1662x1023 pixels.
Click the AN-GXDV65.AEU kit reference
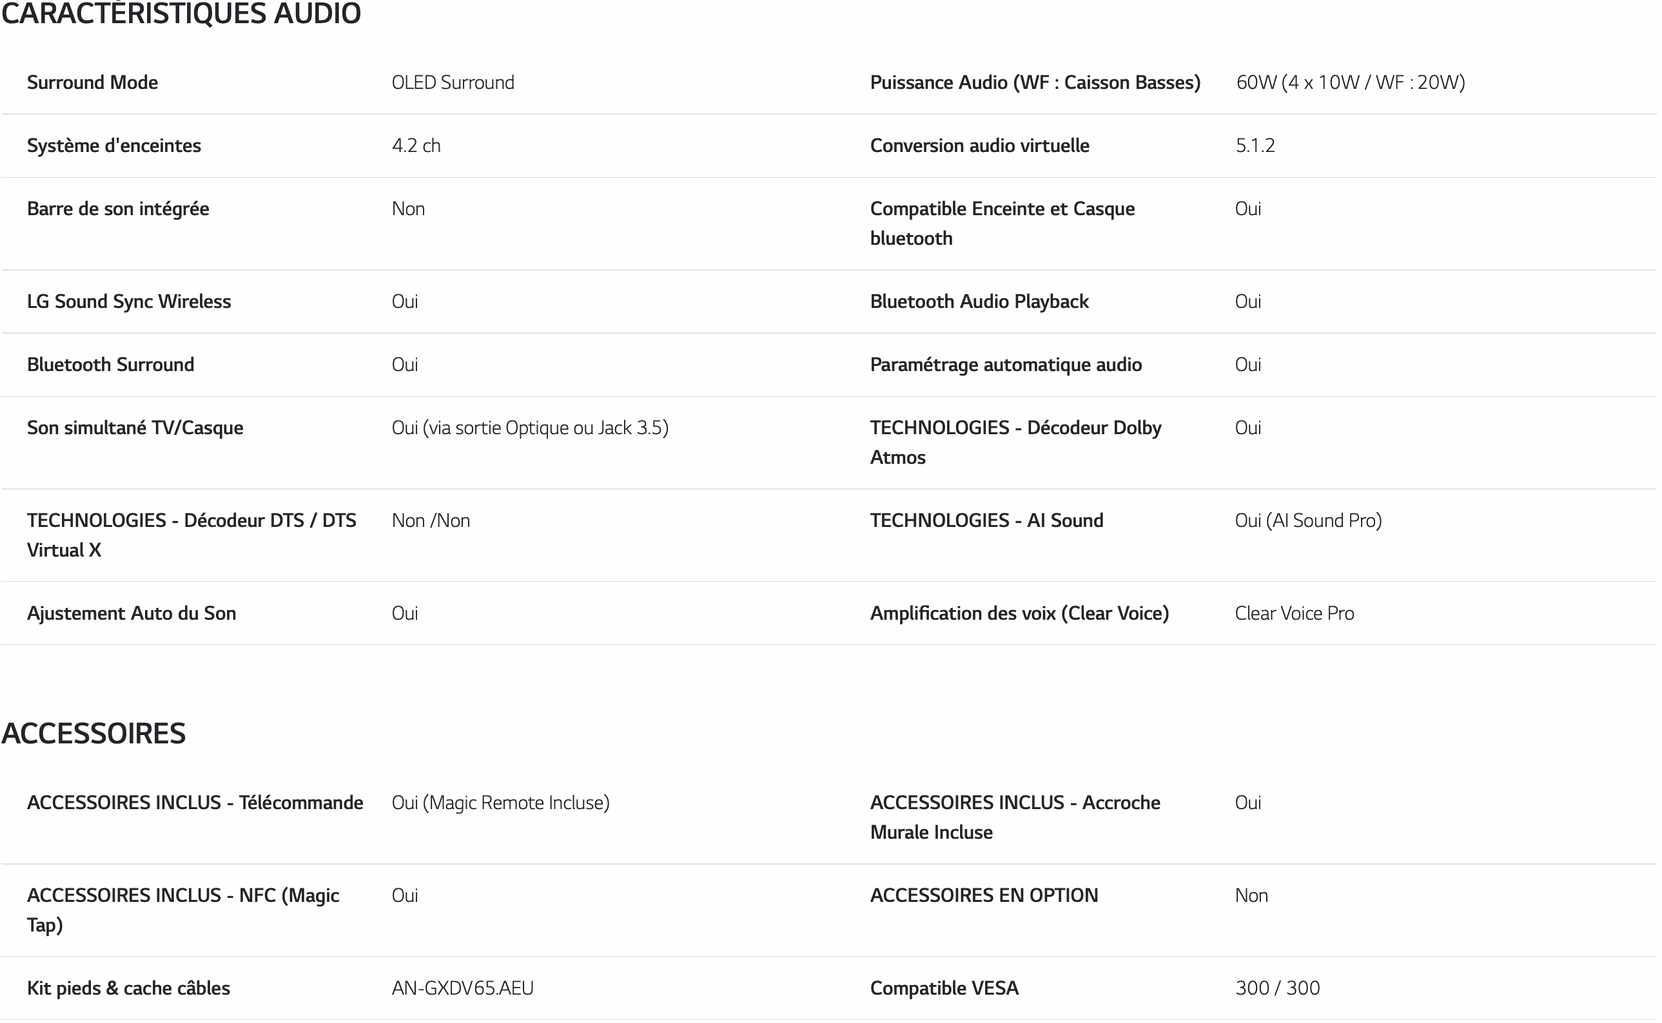tap(463, 988)
